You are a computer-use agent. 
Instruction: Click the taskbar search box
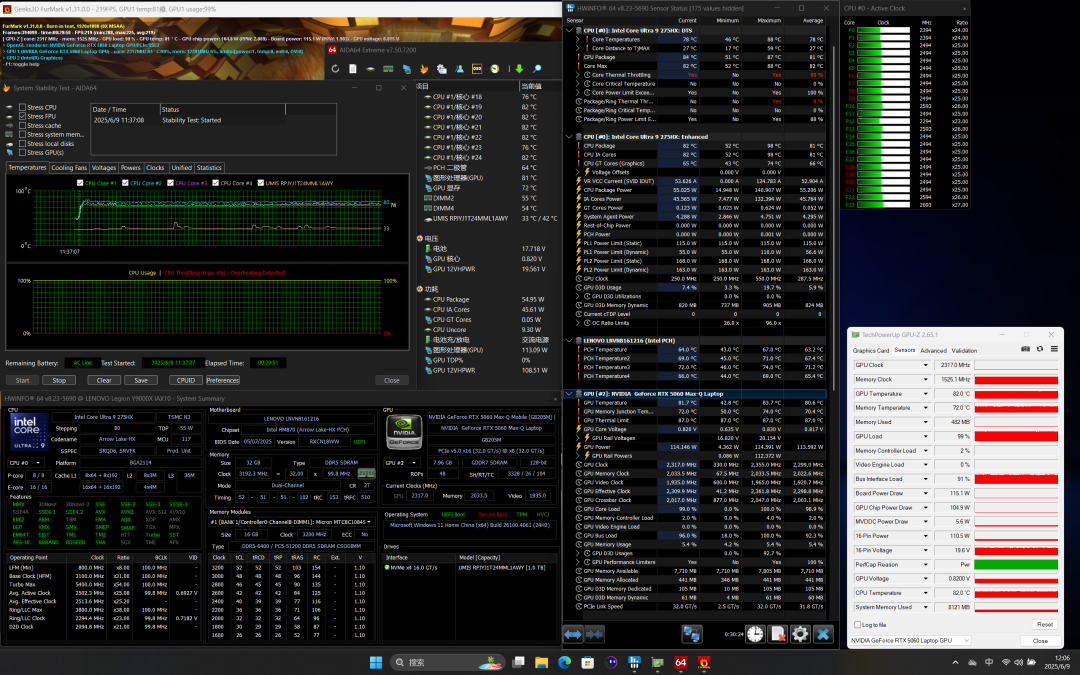(x=447, y=662)
